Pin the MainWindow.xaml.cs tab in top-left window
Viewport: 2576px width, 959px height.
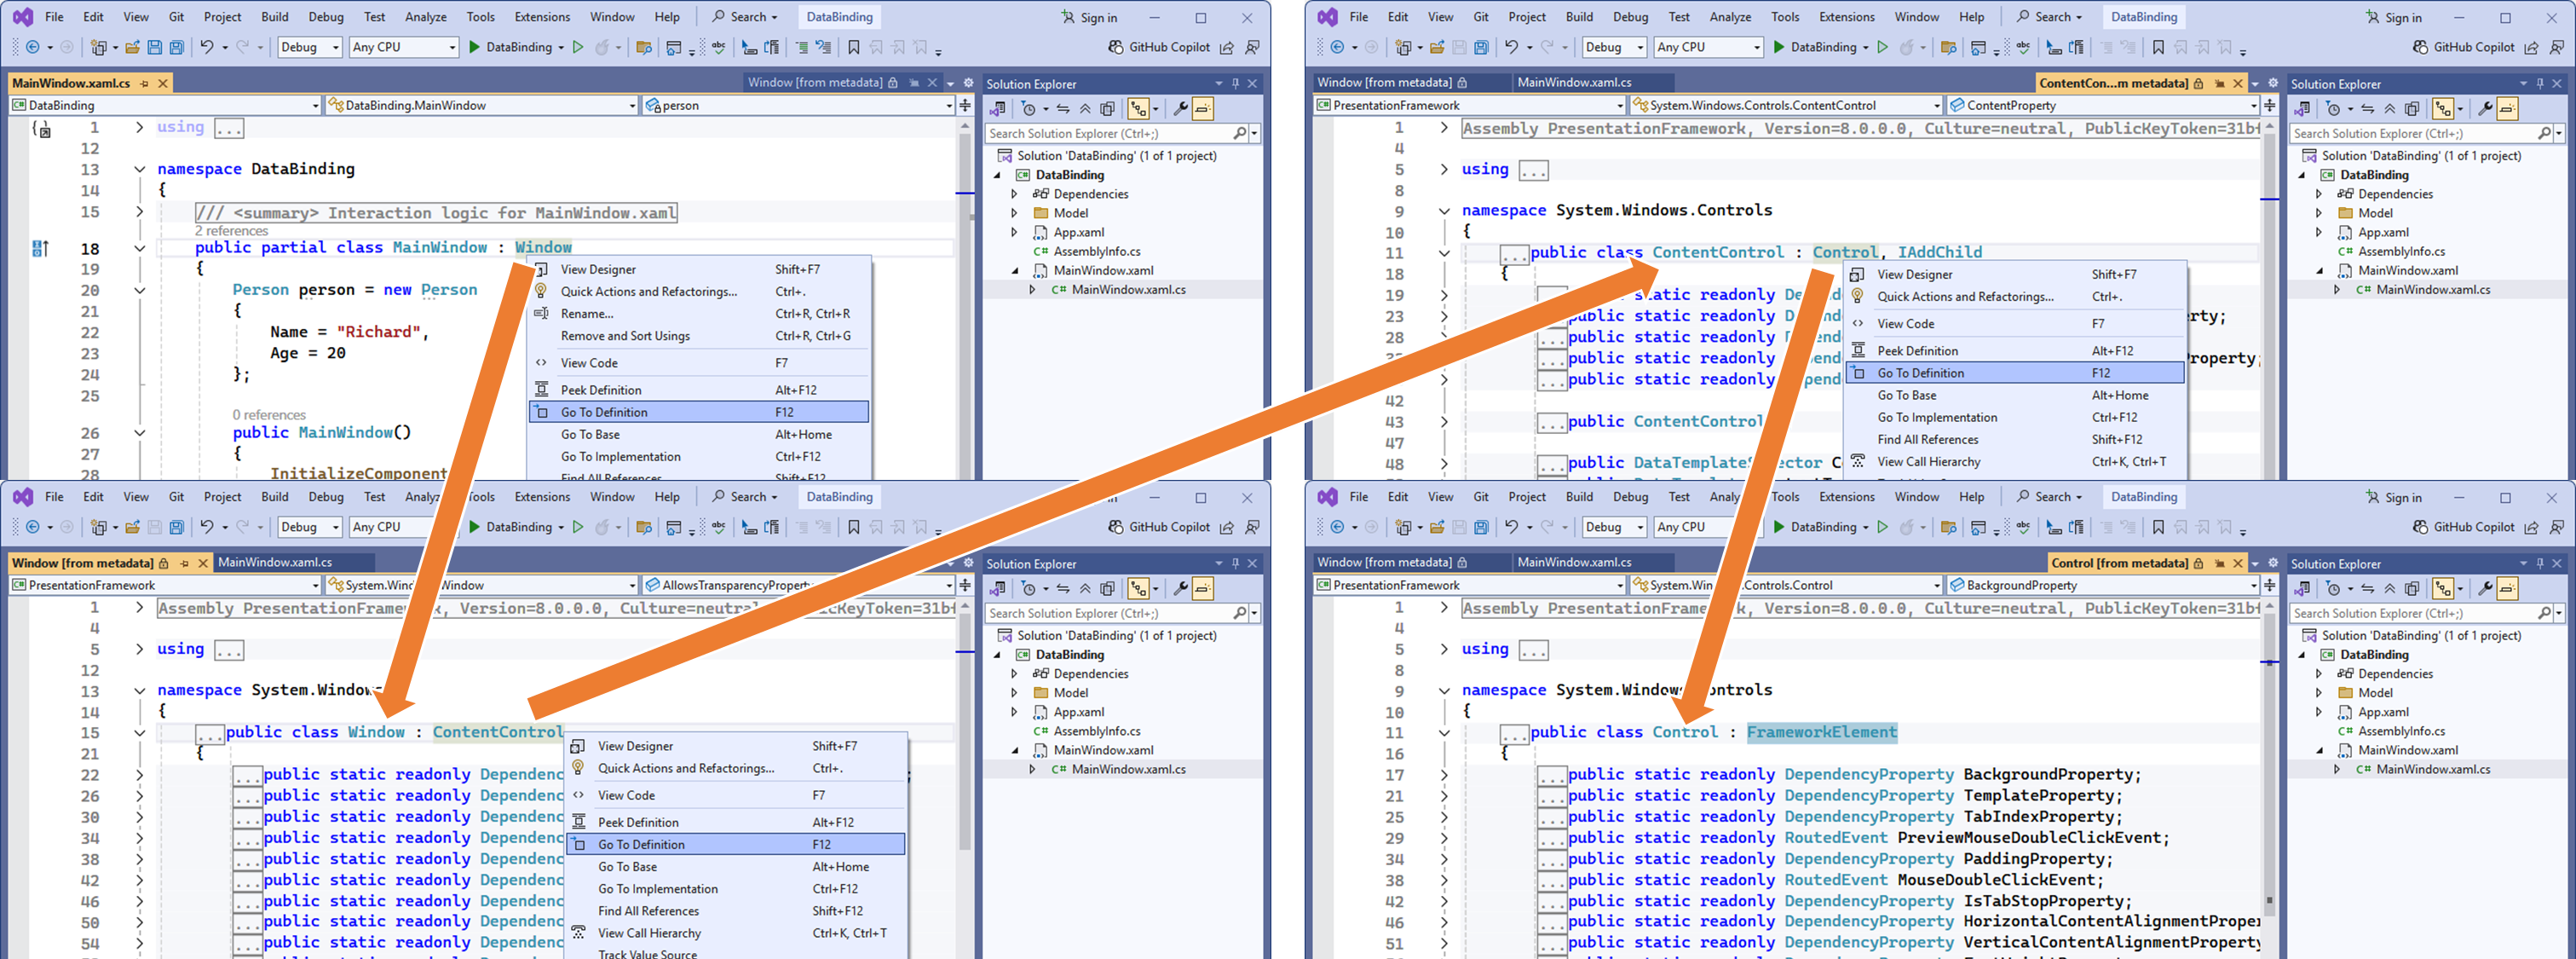(x=145, y=83)
